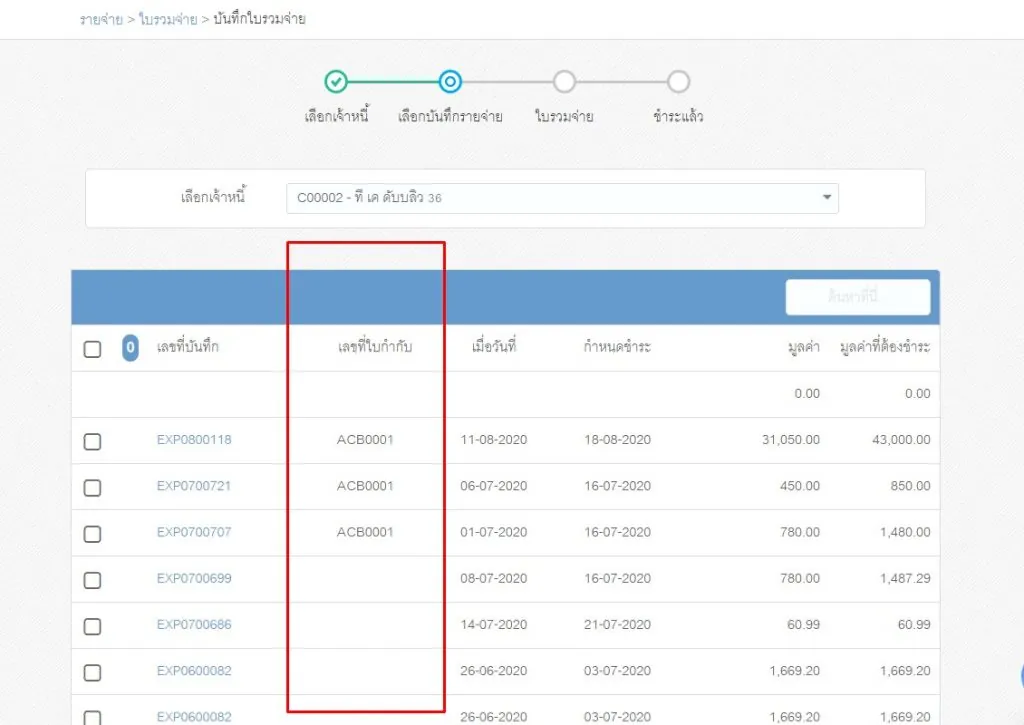
Task: Click the 'ชำระแล้ว' step circle
Action: pos(678,82)
